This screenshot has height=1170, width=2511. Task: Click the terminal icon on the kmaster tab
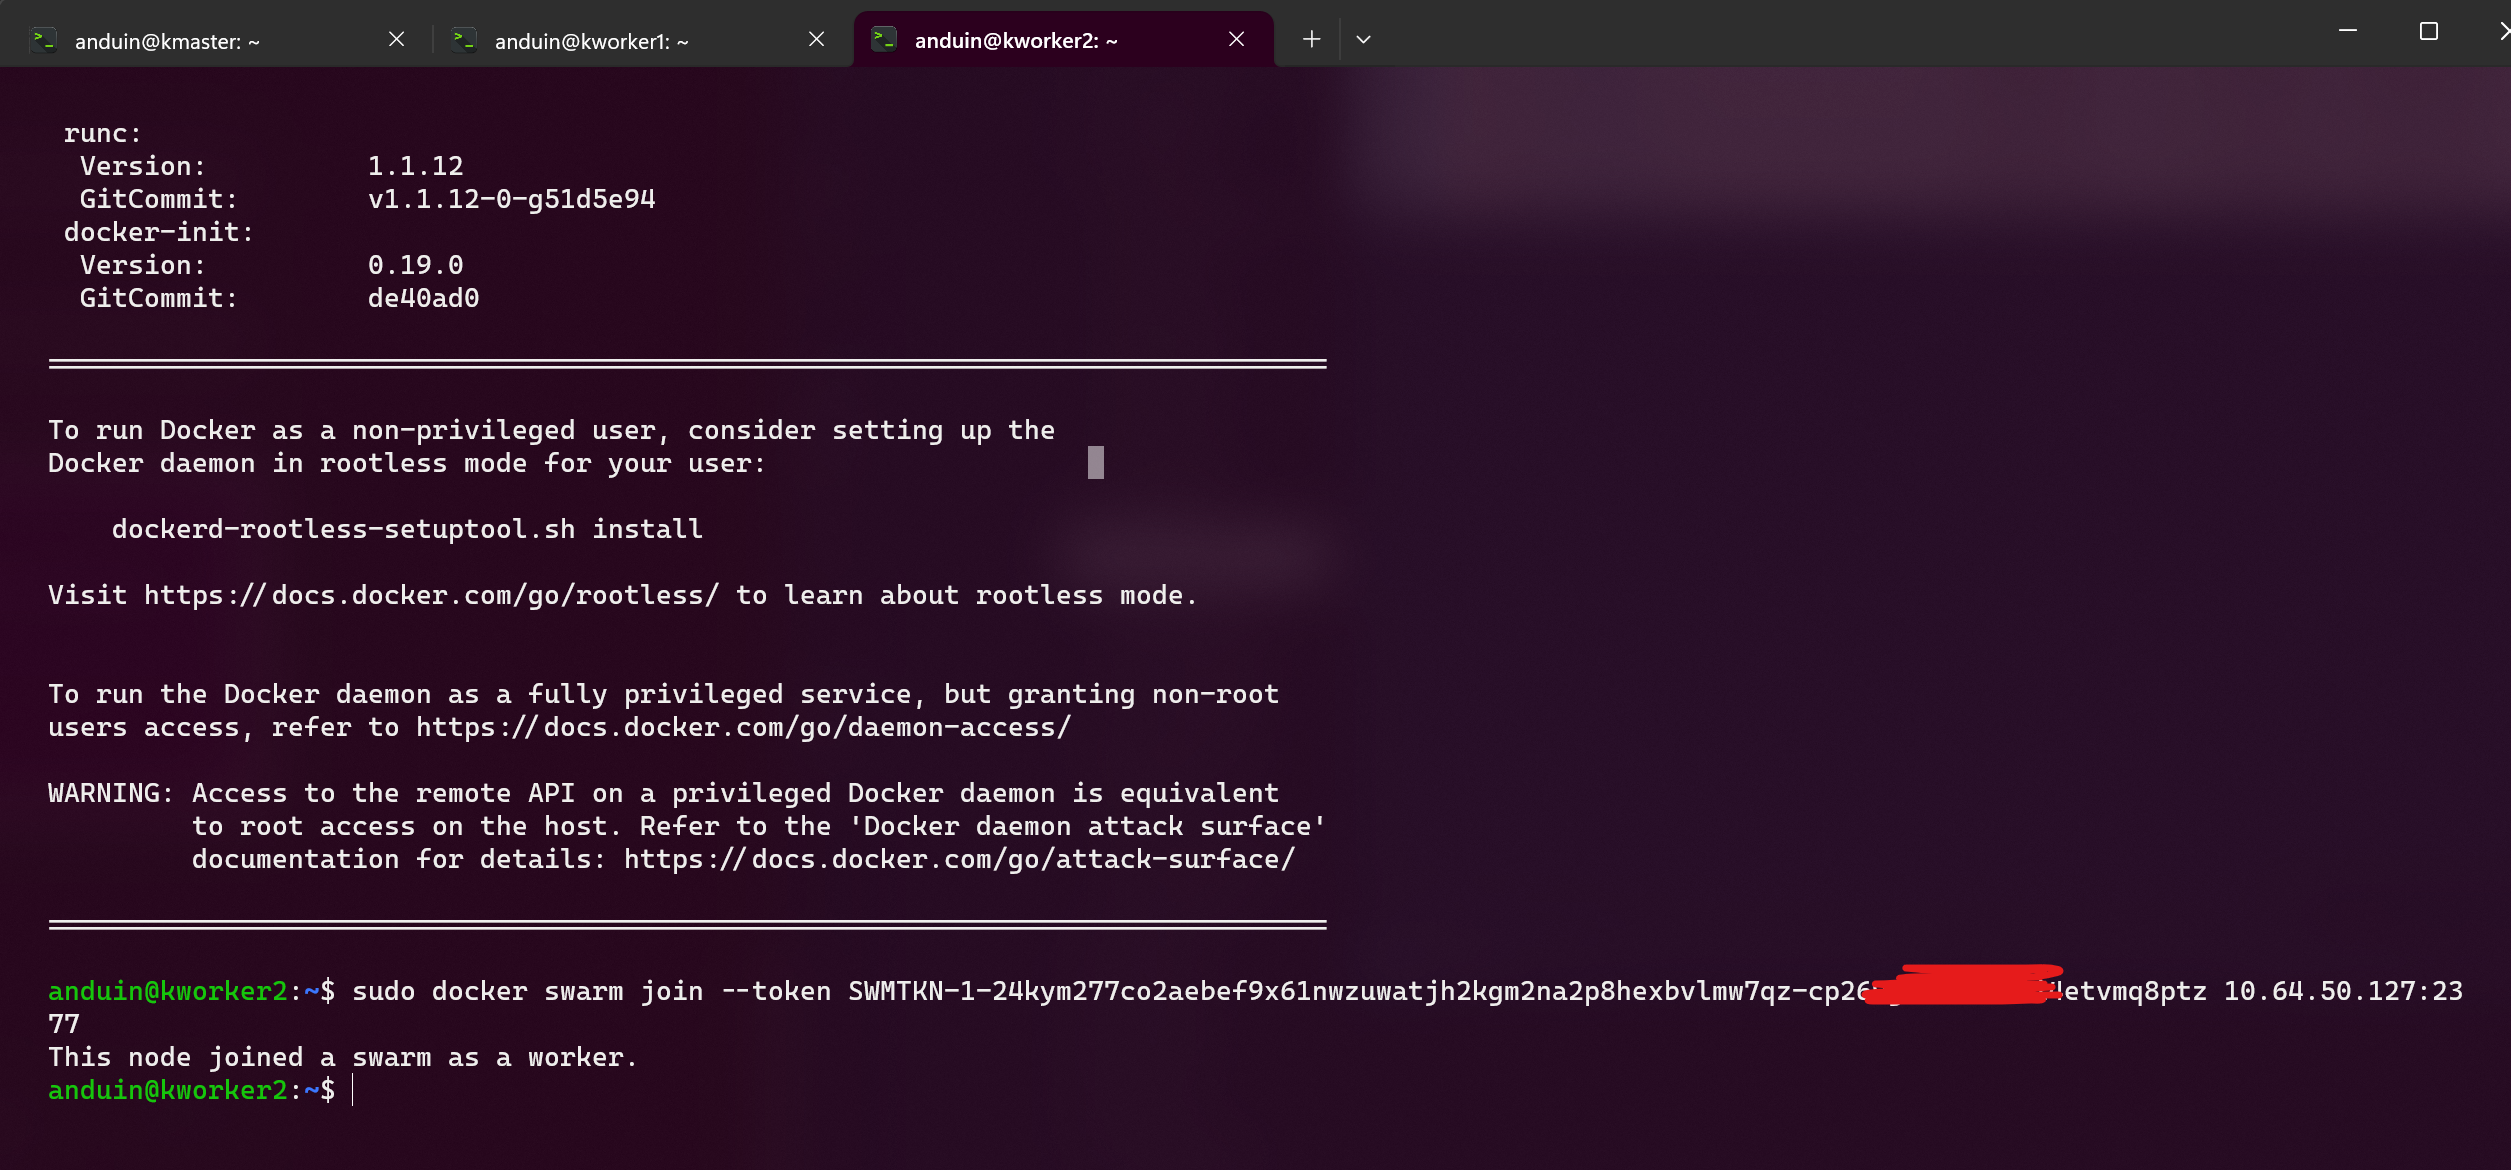coord(43,40)
